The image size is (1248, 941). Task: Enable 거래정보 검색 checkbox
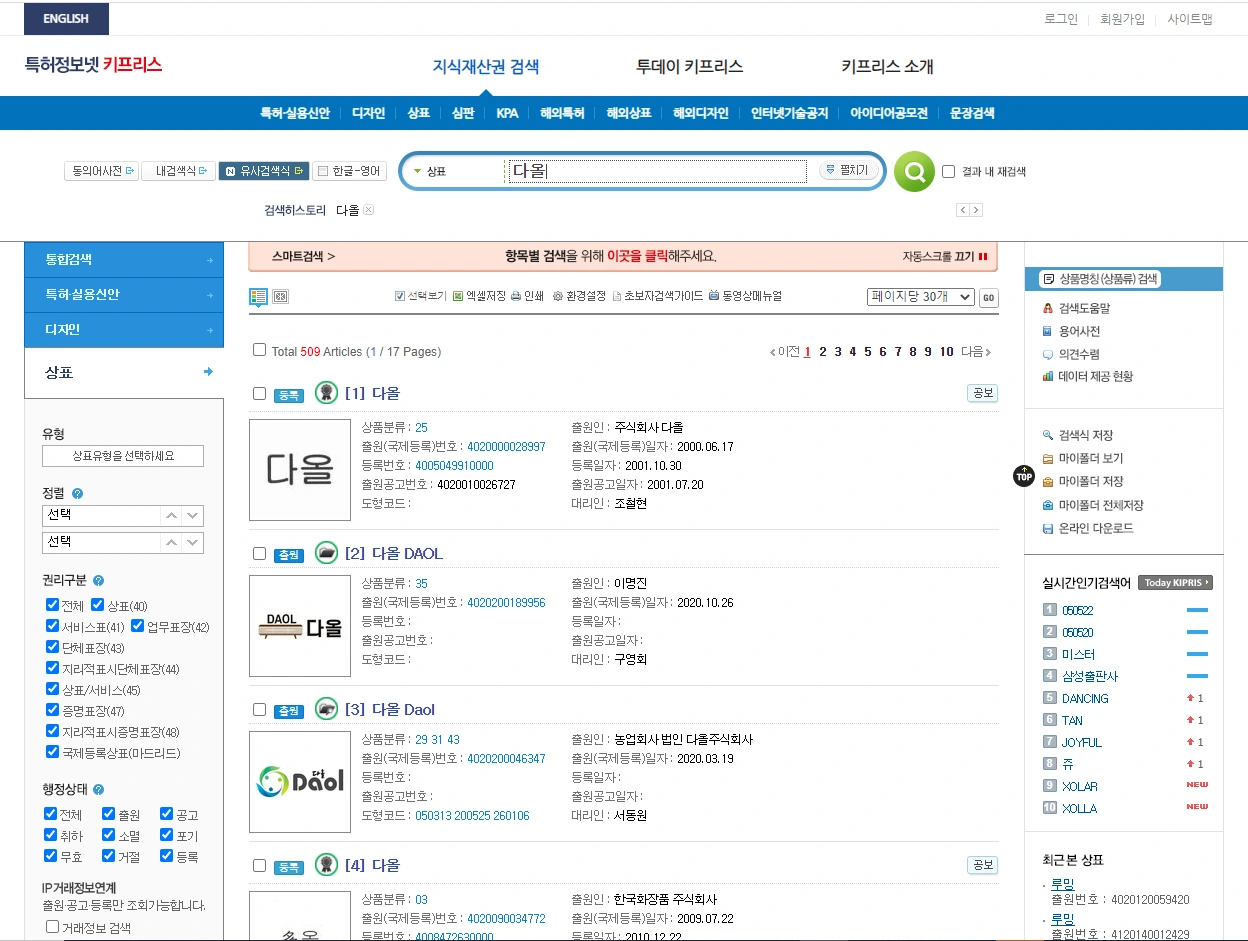coord(52,927)
